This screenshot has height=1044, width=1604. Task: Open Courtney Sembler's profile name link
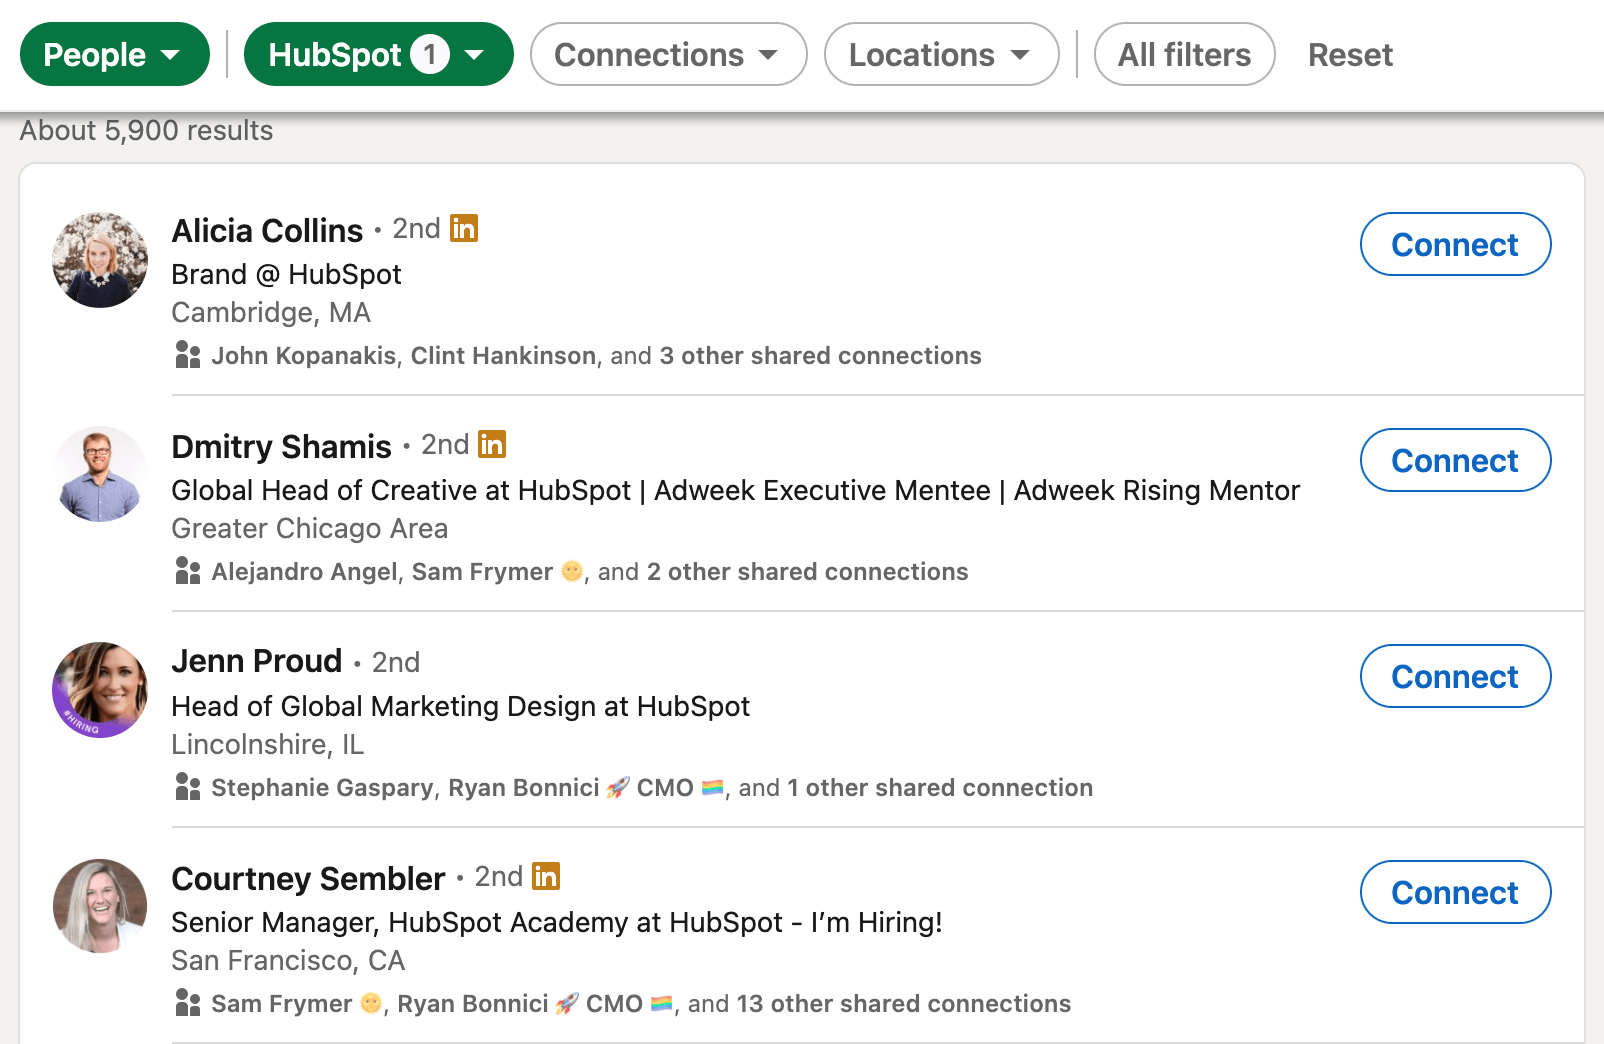pyautogui.click(x=308, y=878)
